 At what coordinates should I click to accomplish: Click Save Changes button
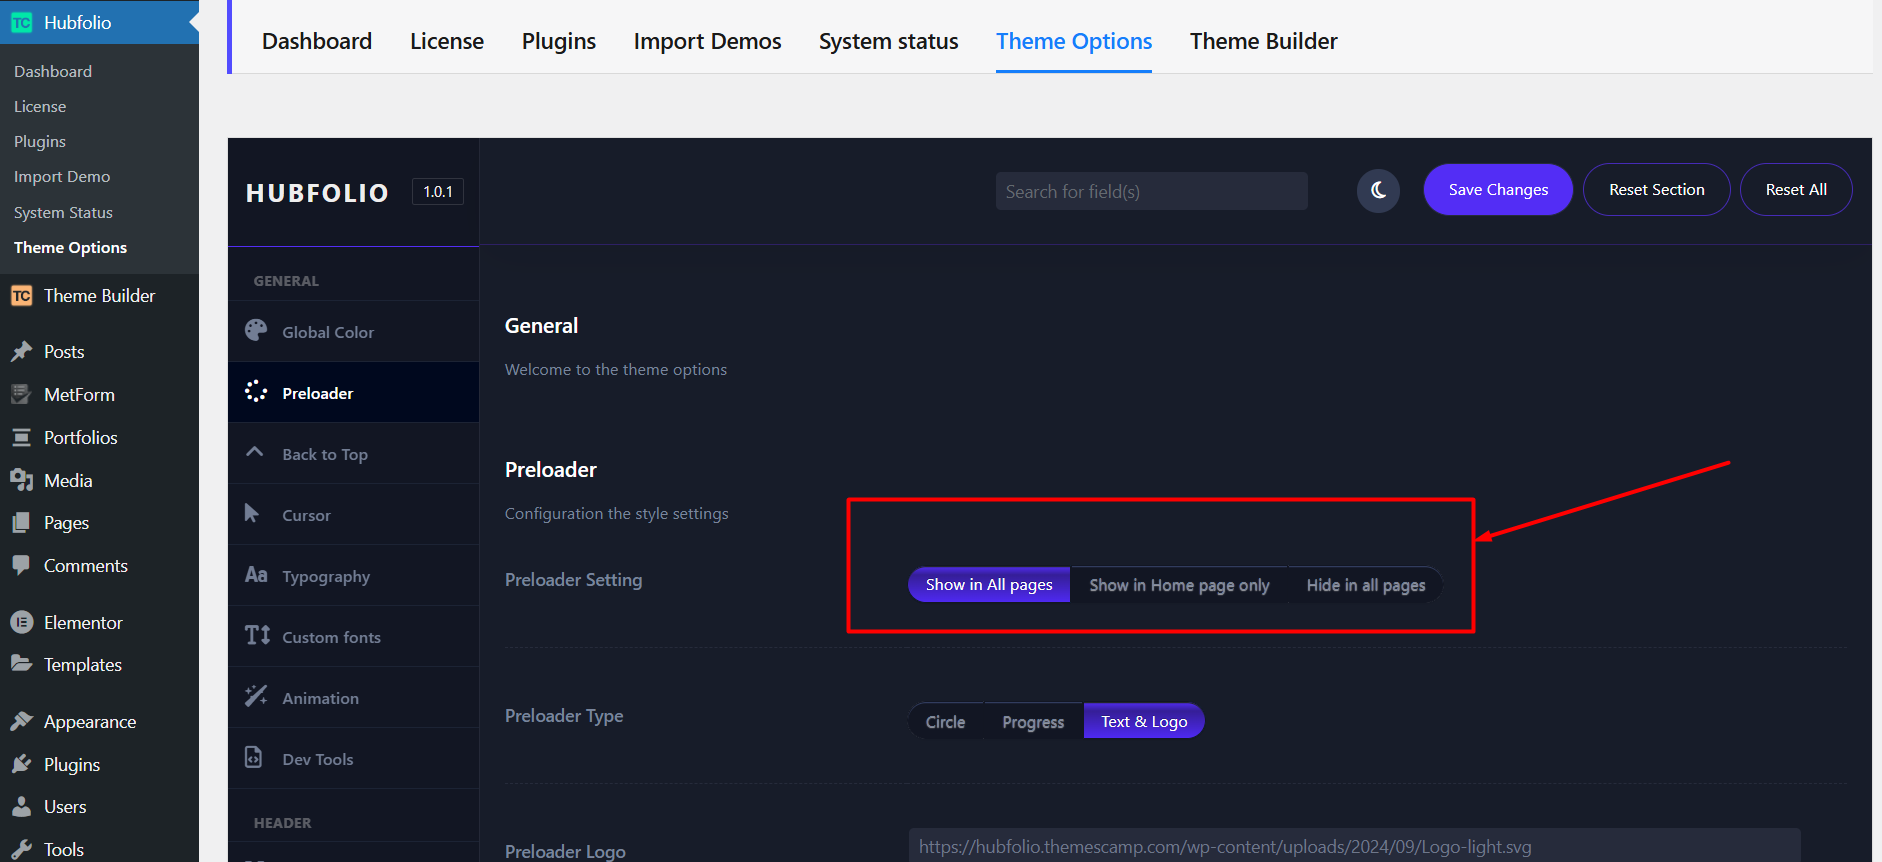coord(1498,189)
